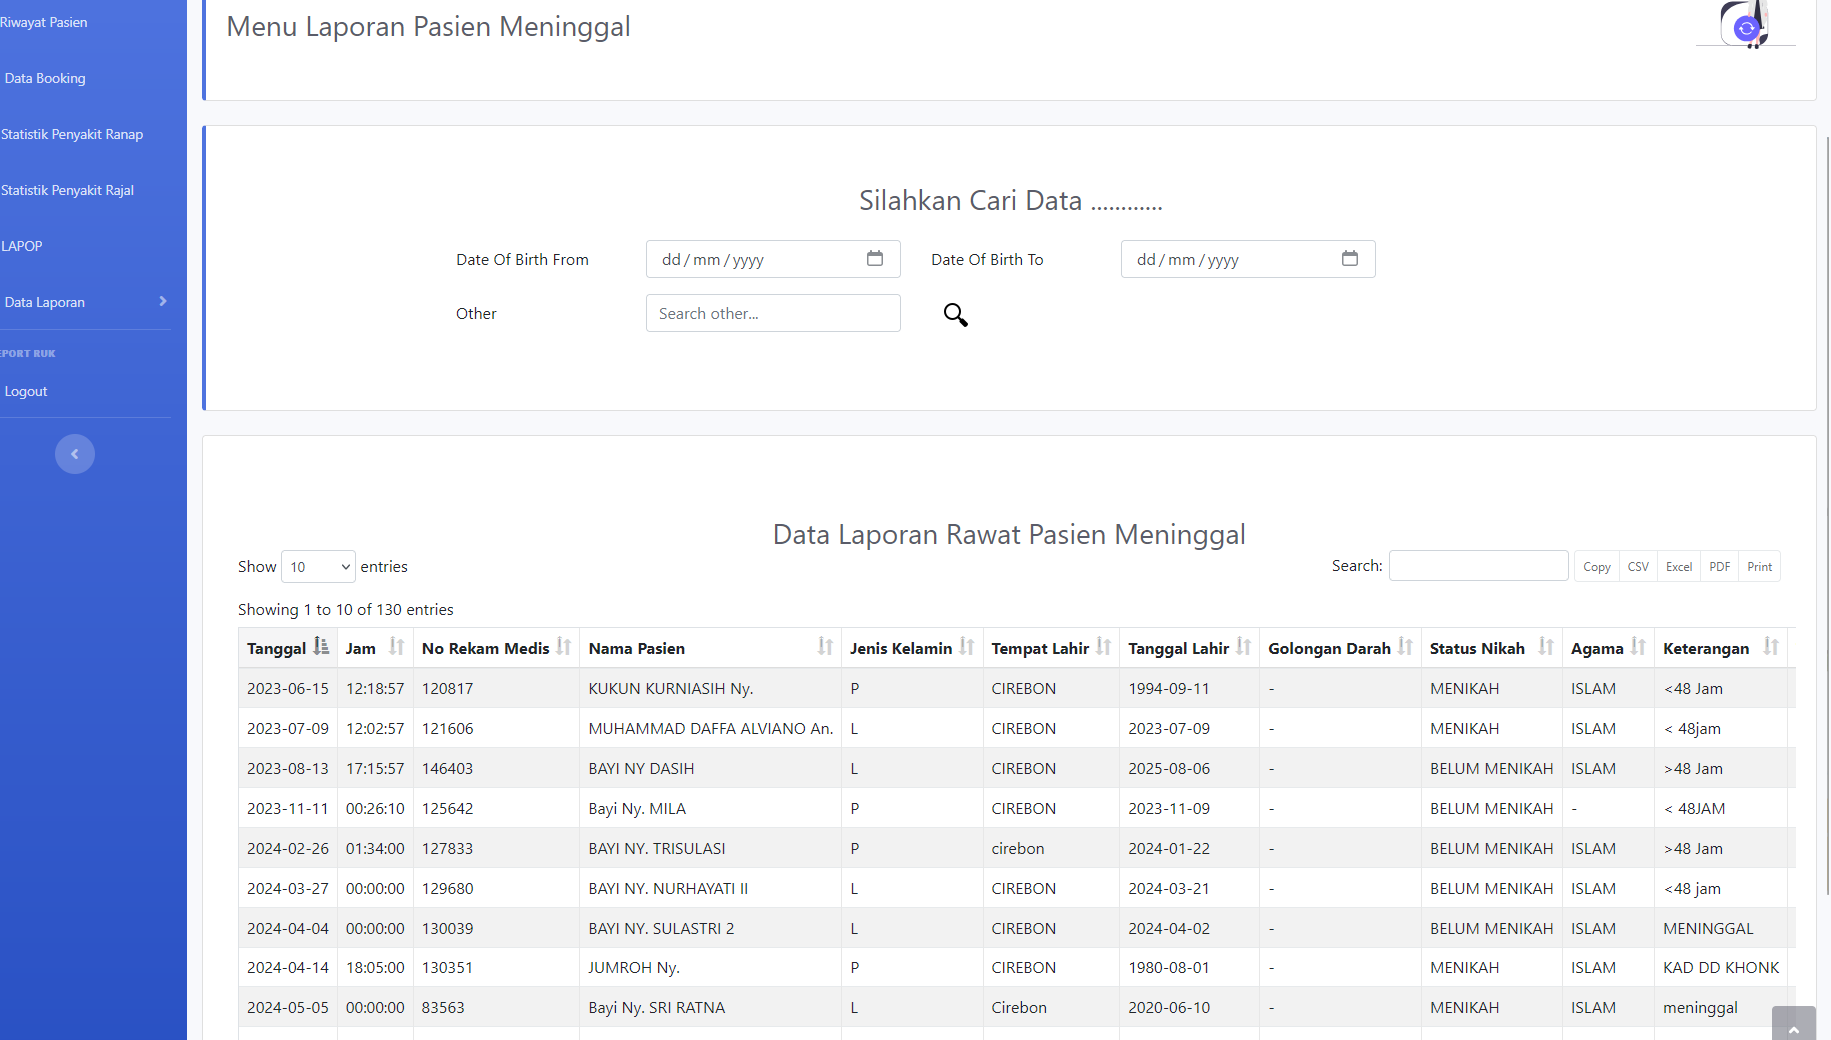Collapse the sidebar with round arrow button

point(75,454)
